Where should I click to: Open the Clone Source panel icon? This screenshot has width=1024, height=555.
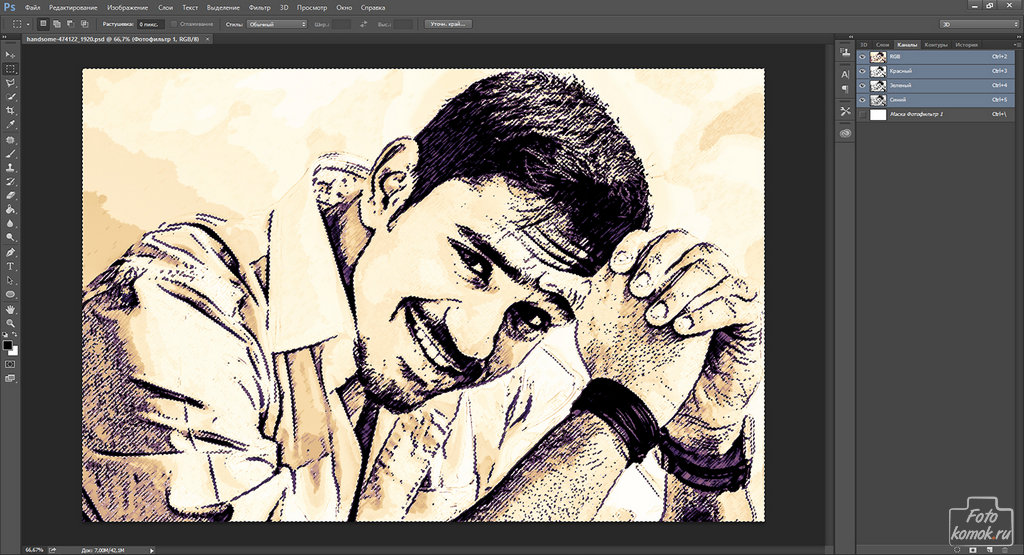click(x=845, y=53)
